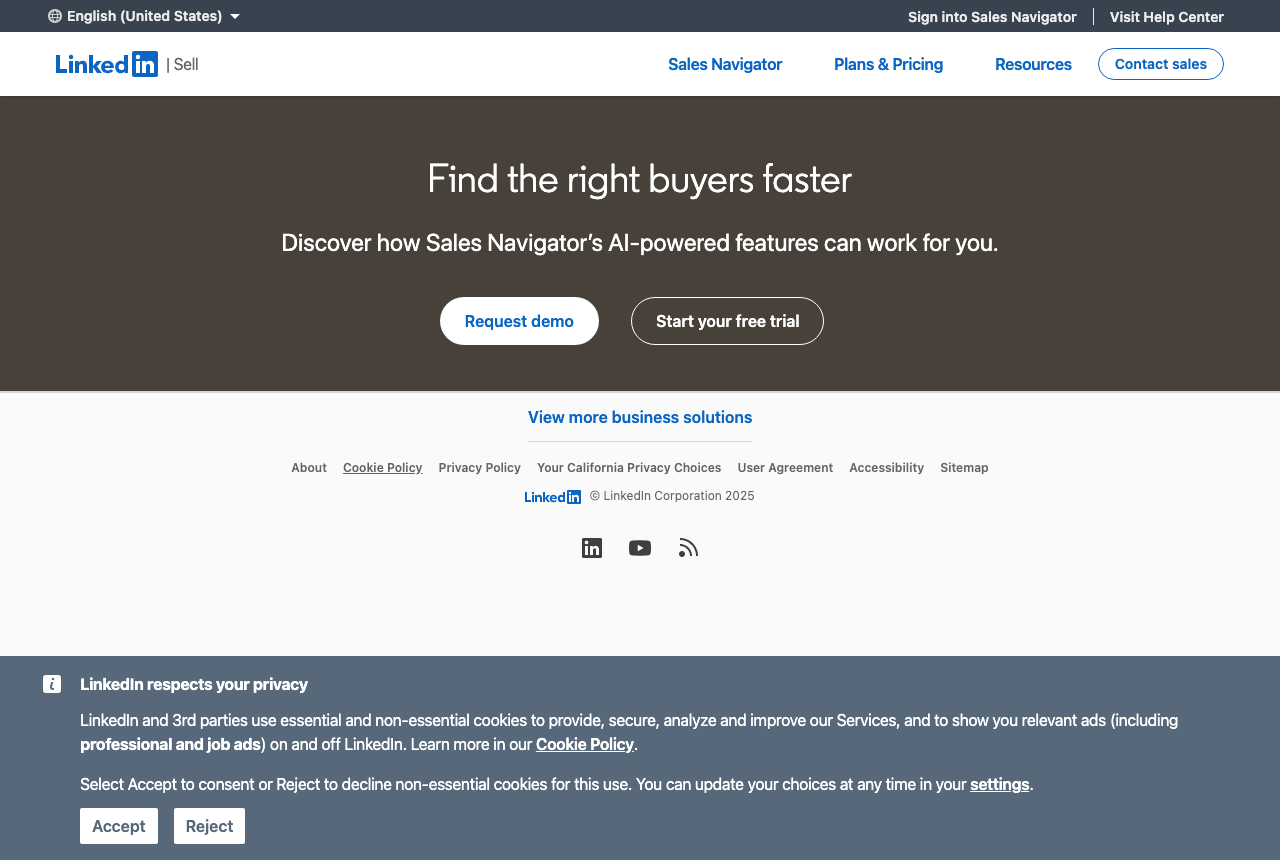Click 'LinkedIn respects your privacy' heading
The height and width of the screenshot is (860, 1280).
click(194, 684)
